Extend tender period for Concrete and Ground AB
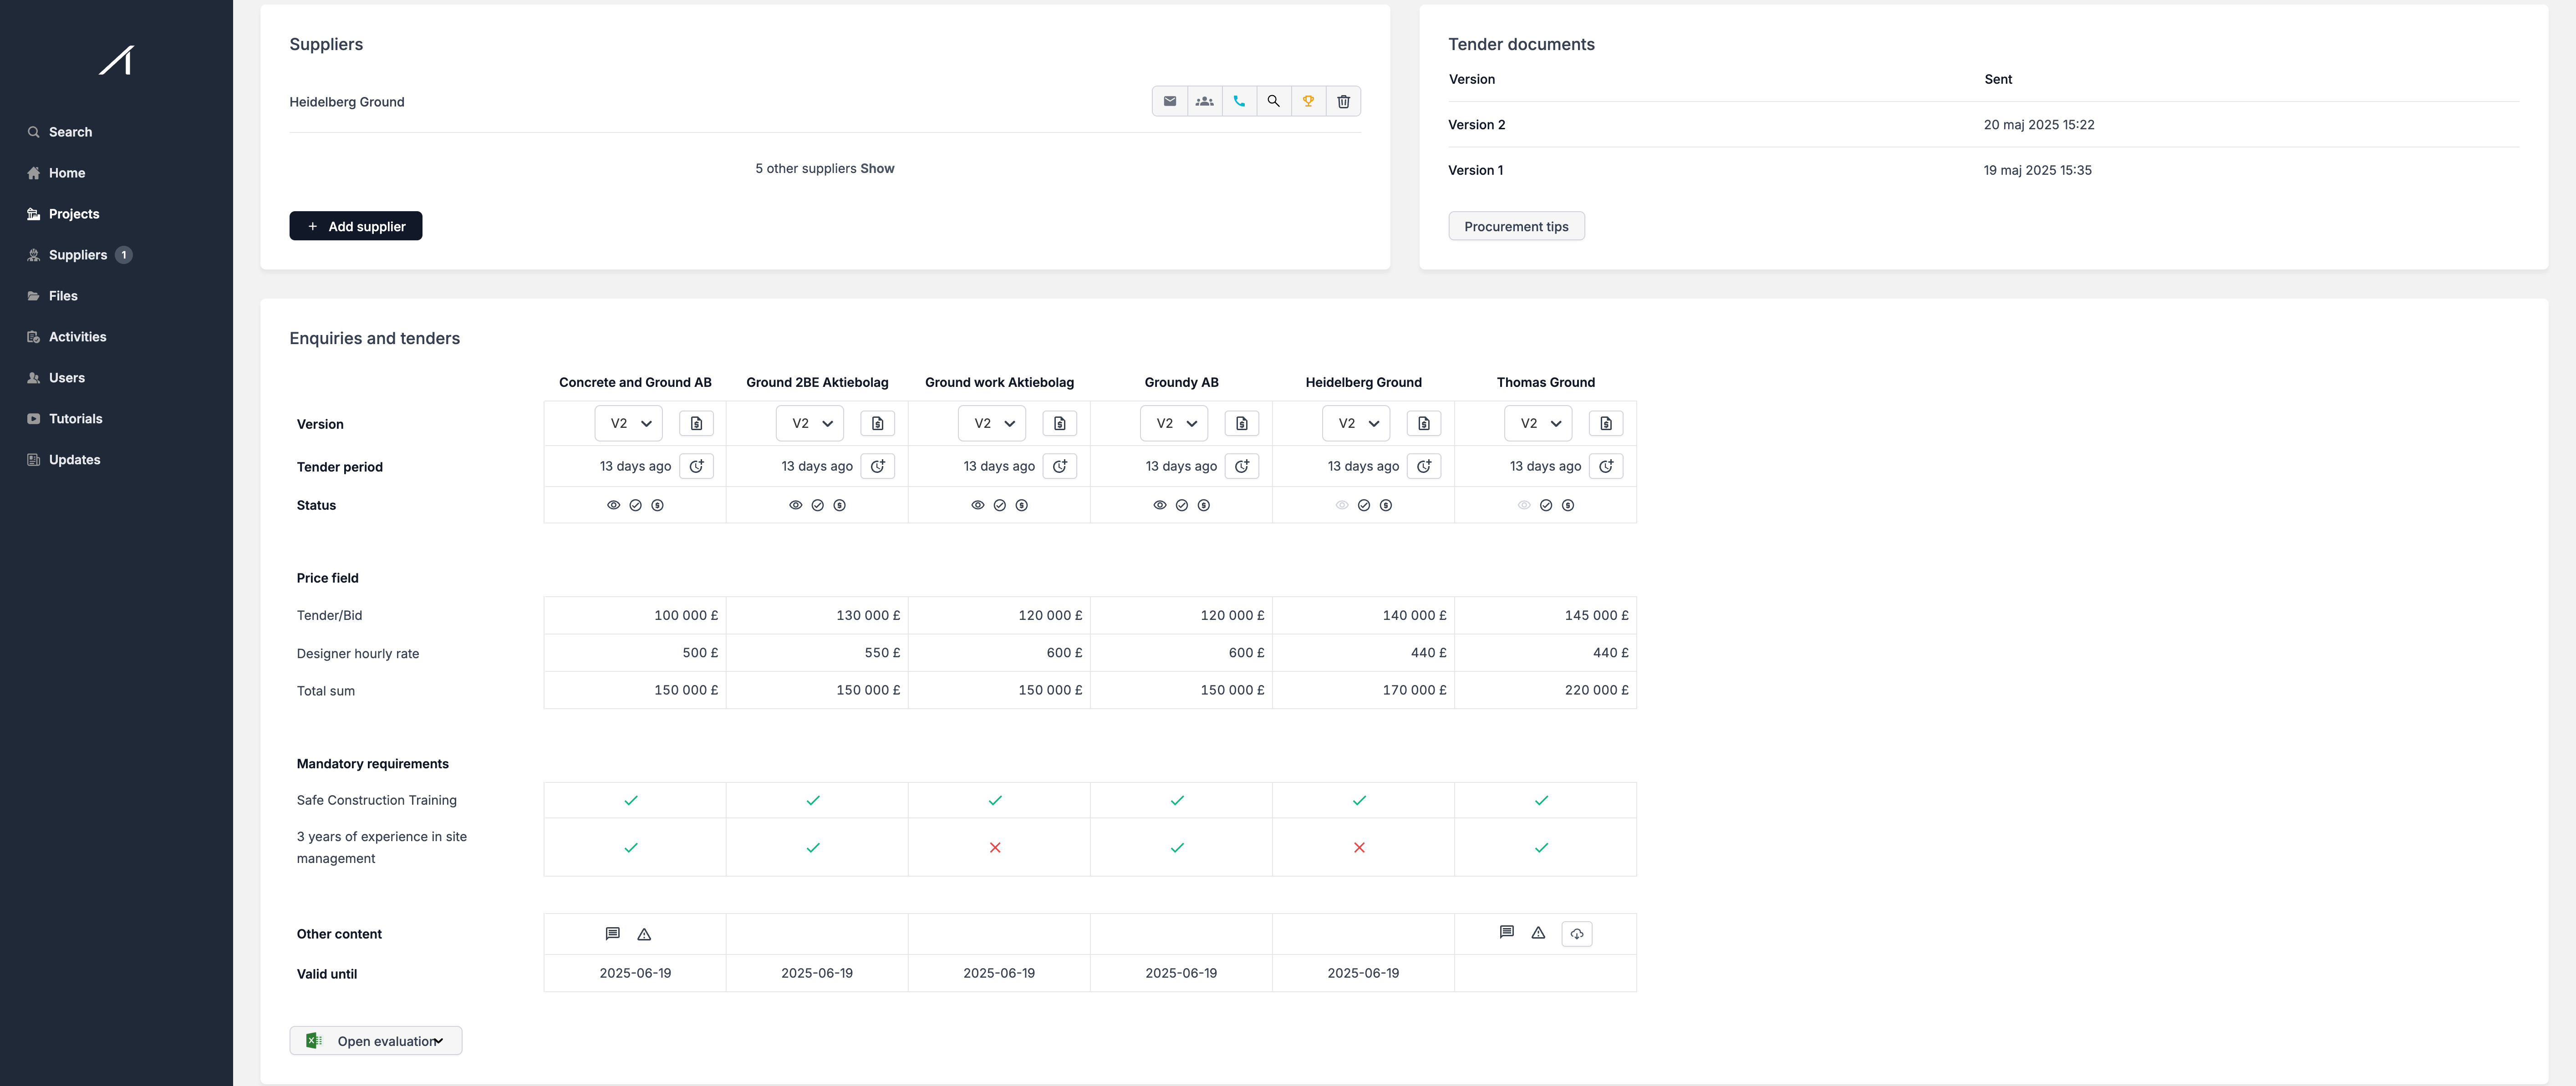The height and width of the screenshot is (1086, 2576). click(696, 466)
